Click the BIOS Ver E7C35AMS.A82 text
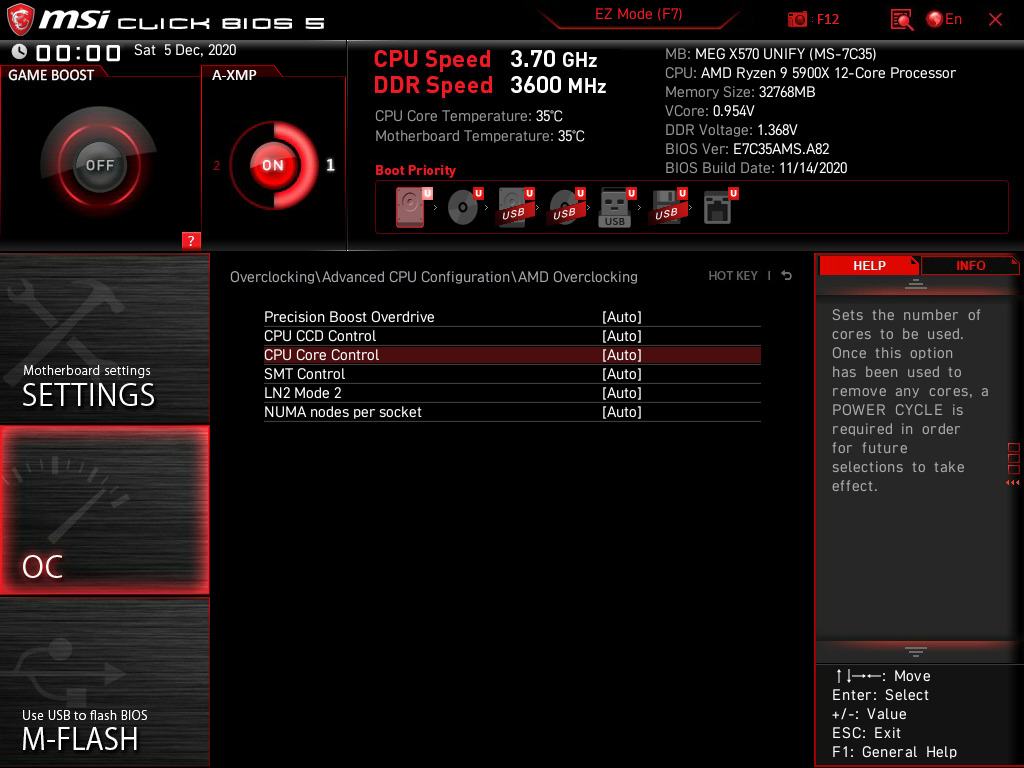 pyautogui.click(x=747, y=149)
